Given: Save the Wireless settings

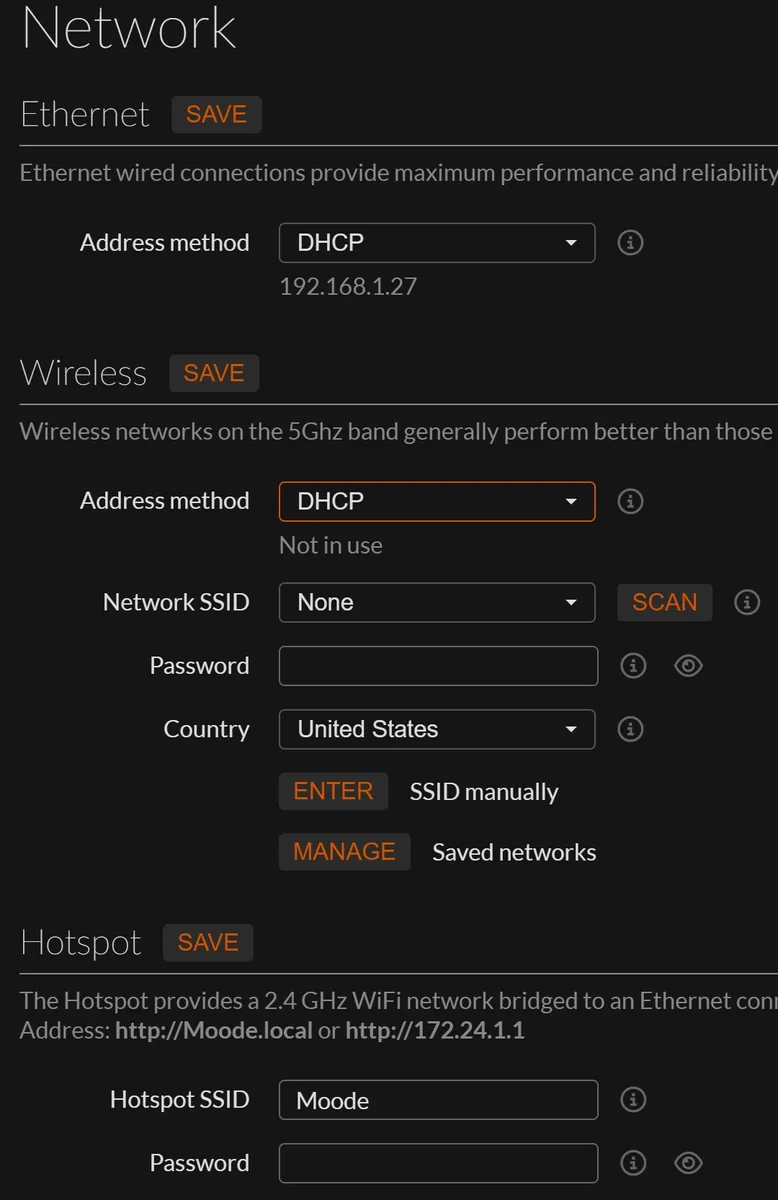Looking at the screenshot, I should (214, 373).
